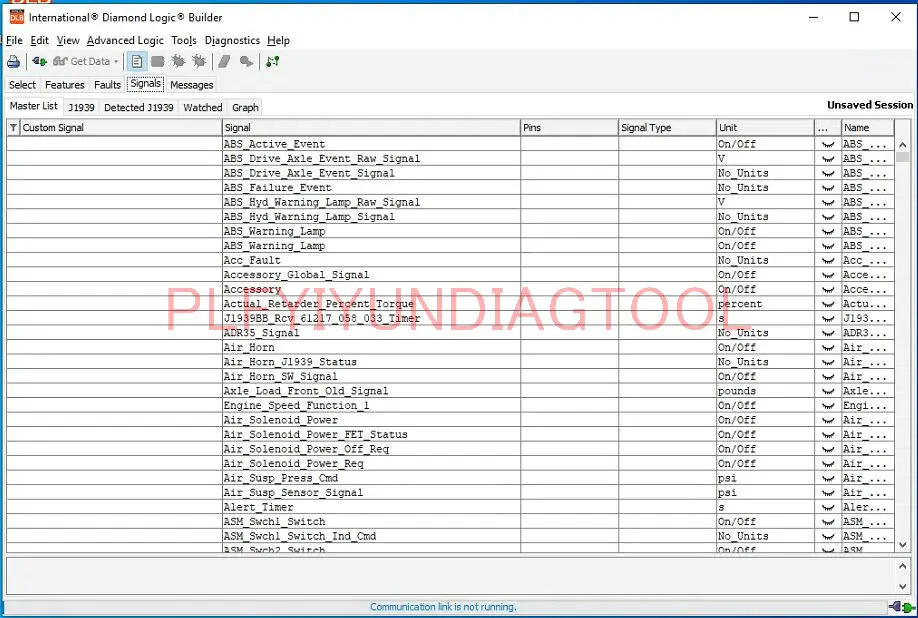
Task: Click the signal table scrollbar up arrow
Action: 902,145
